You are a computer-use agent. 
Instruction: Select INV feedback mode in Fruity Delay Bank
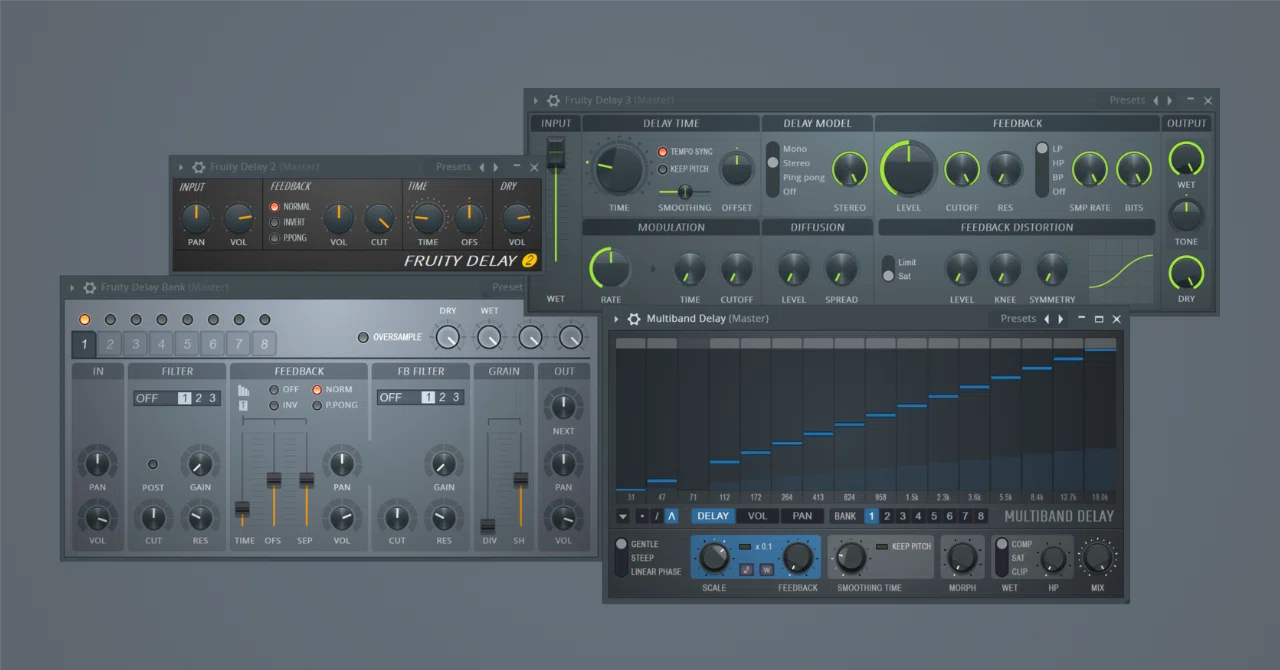click(x=274, y=405)
